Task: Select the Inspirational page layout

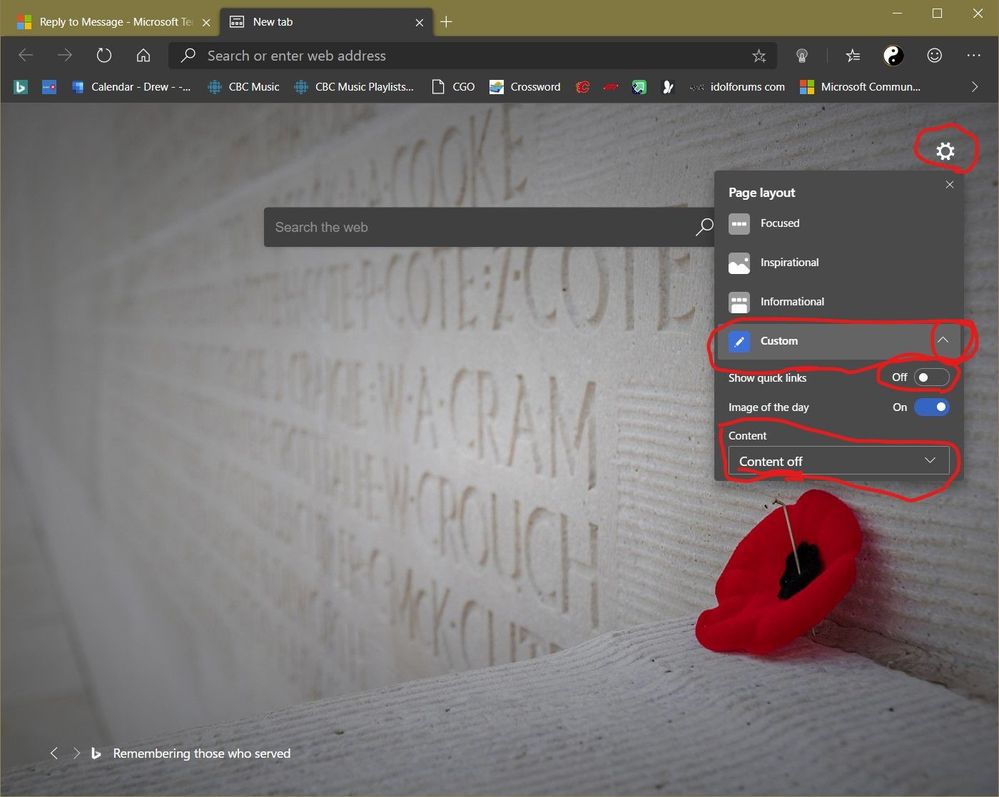Action: coord(838,262)
